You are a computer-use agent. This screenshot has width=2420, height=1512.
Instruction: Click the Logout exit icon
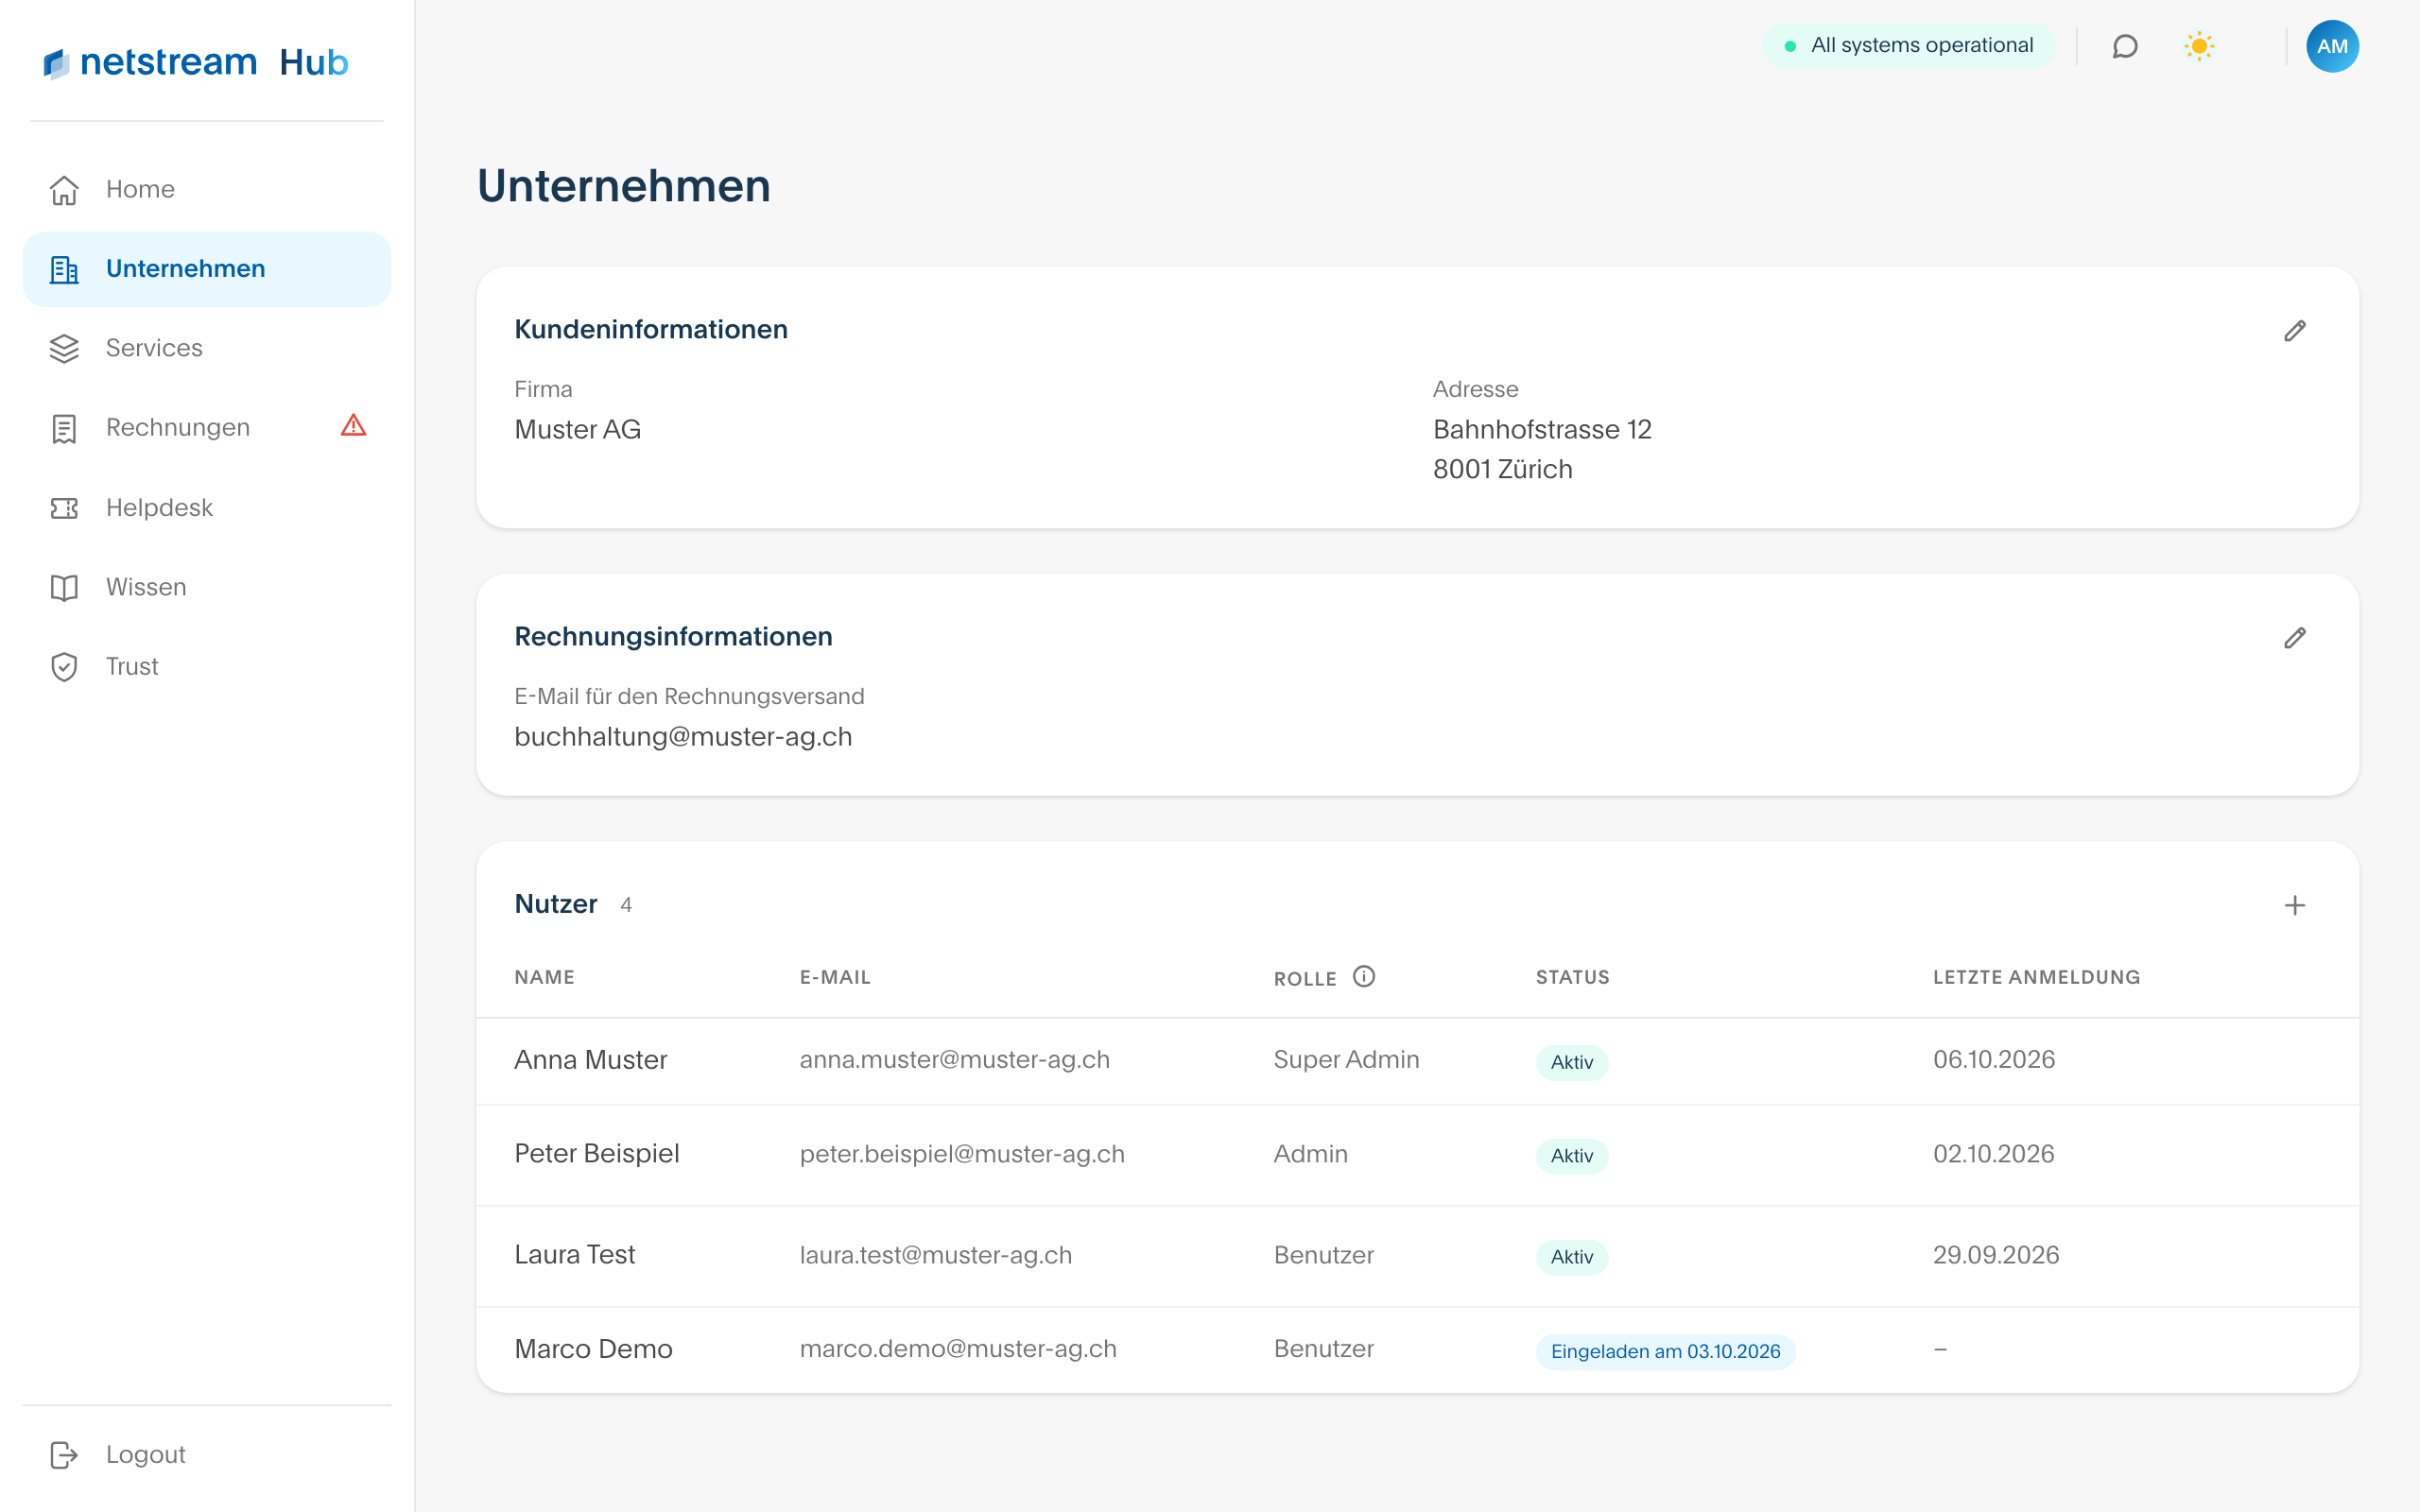[64, 1455]
